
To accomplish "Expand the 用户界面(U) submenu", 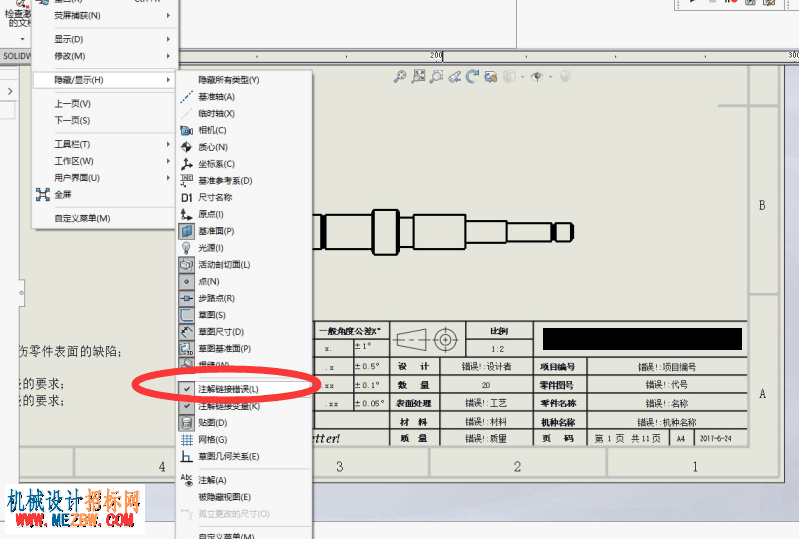I will tap(104, 178).
